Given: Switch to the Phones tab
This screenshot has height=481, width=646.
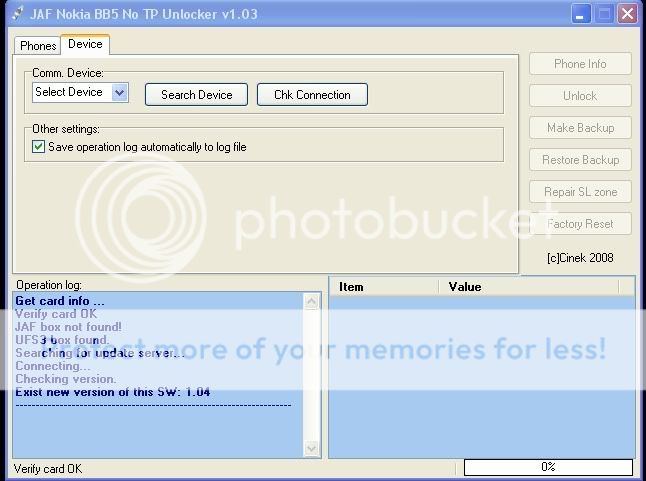Looking at the screenshot, I should (37, 46).
